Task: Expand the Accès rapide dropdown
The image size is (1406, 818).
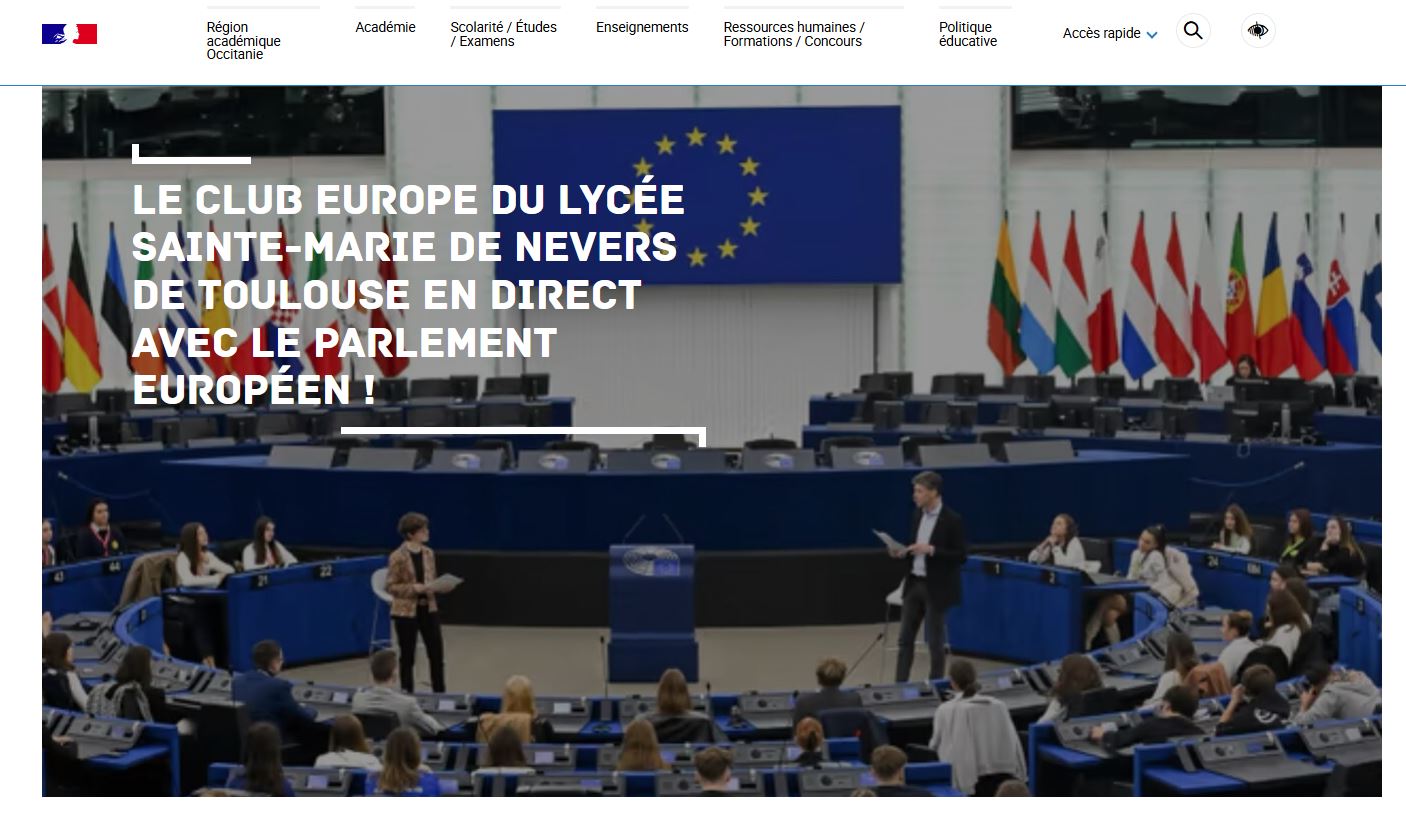Action: (1101, 33)
